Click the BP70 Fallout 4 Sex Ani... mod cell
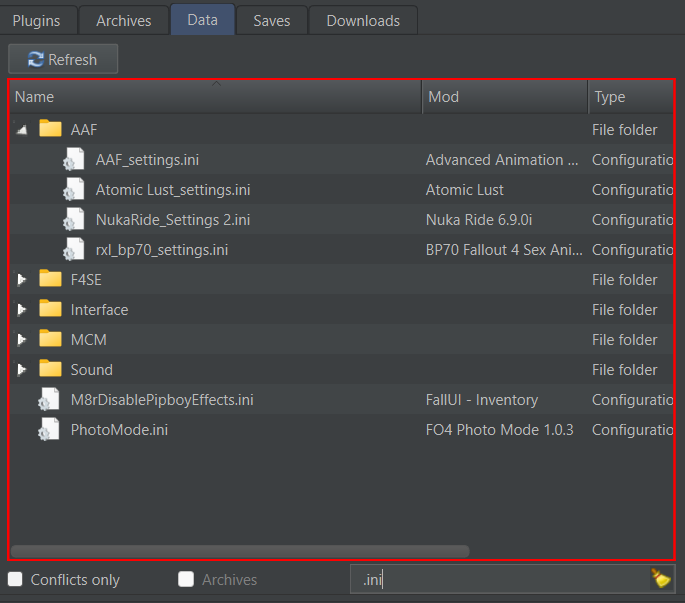 click(x=504, y=250)
